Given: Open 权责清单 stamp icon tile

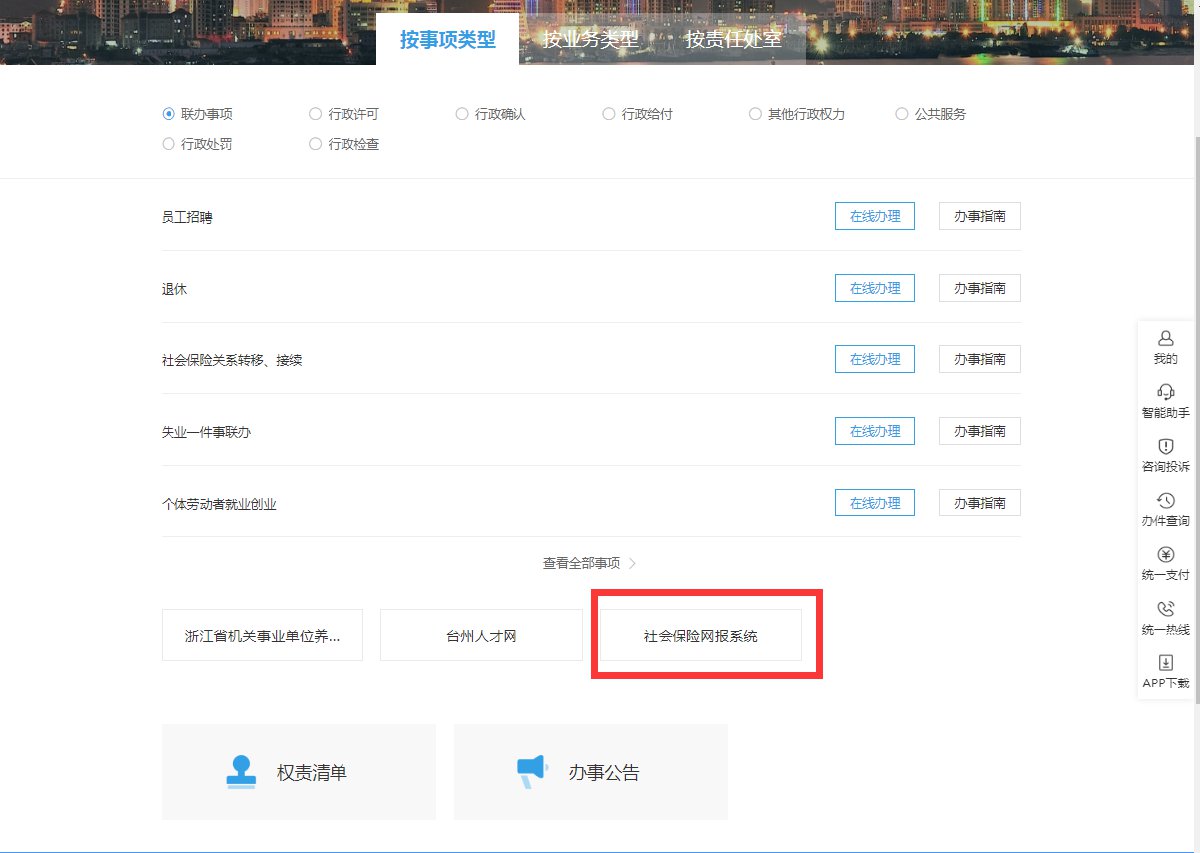Looking at the screenshot, I should pos(241,771).
